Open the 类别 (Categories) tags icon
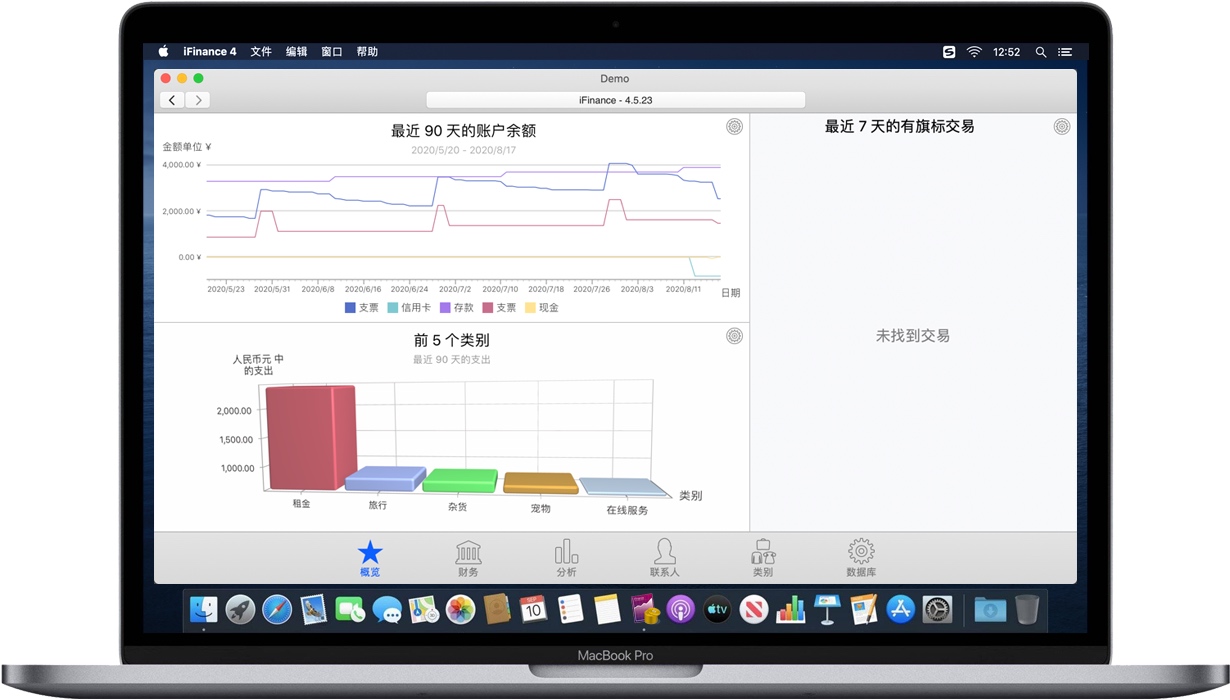 pyautogui.click(x=761, y=550)
